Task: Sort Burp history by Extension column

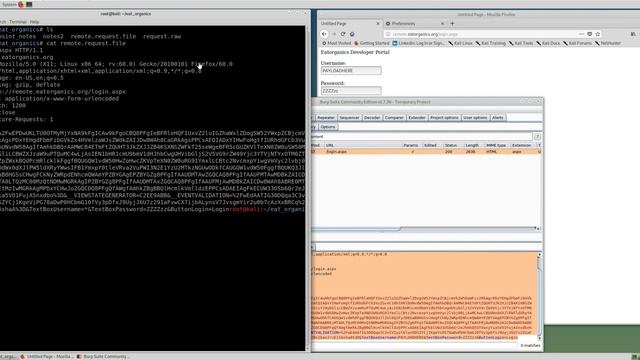Action: pos(522,145)
